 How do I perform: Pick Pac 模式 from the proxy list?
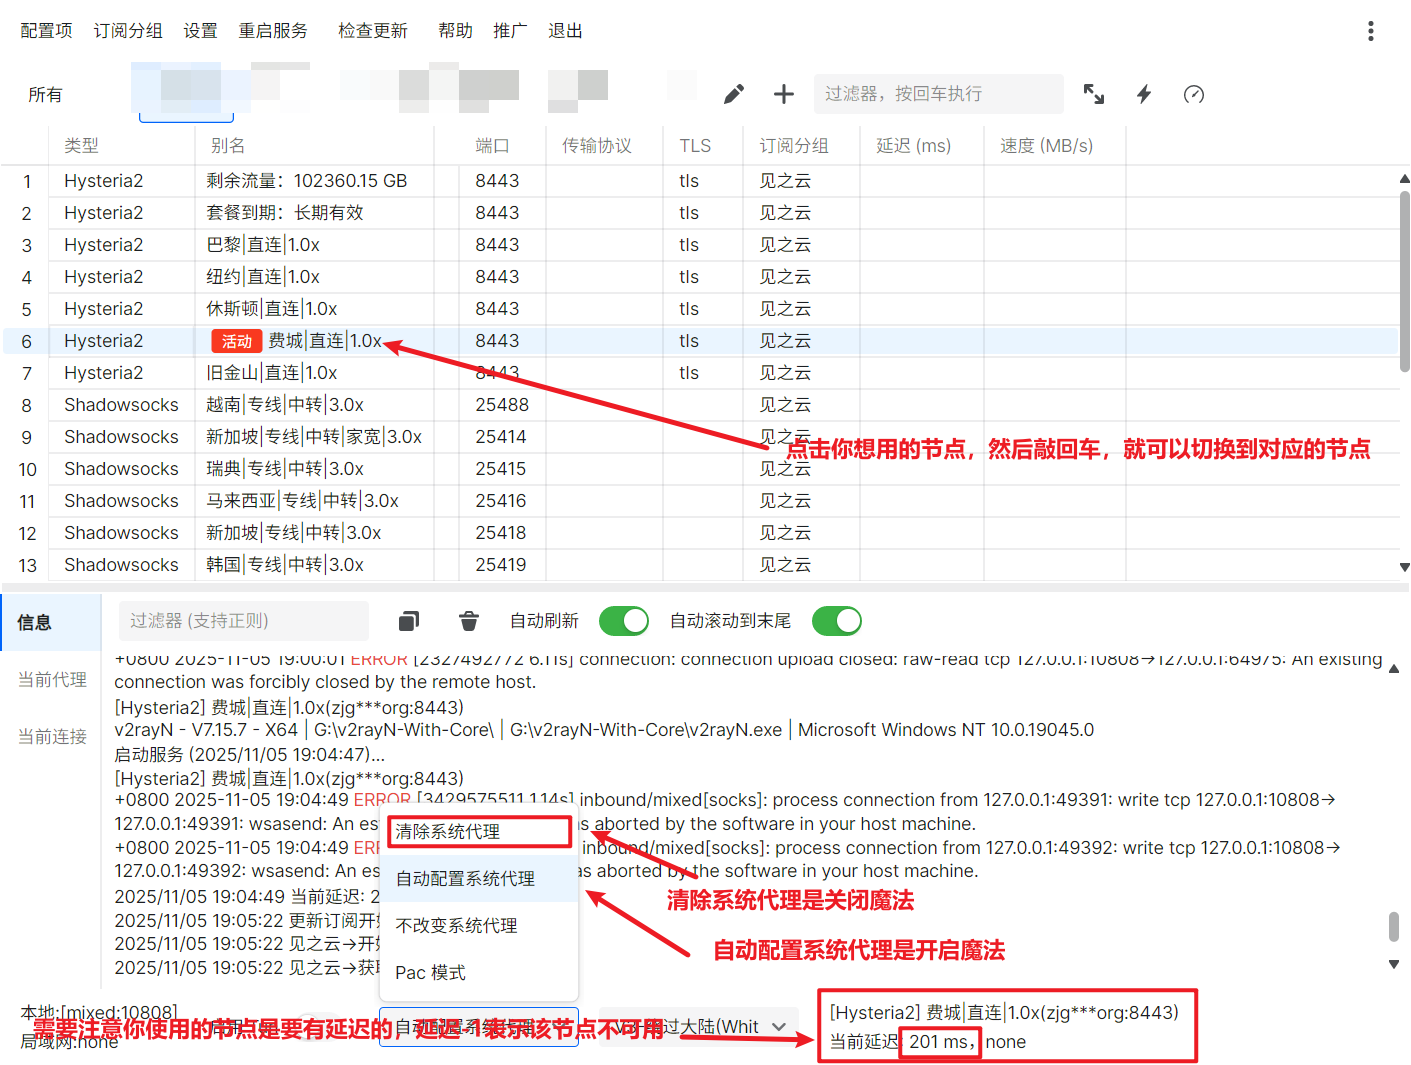tap(431, 972)
